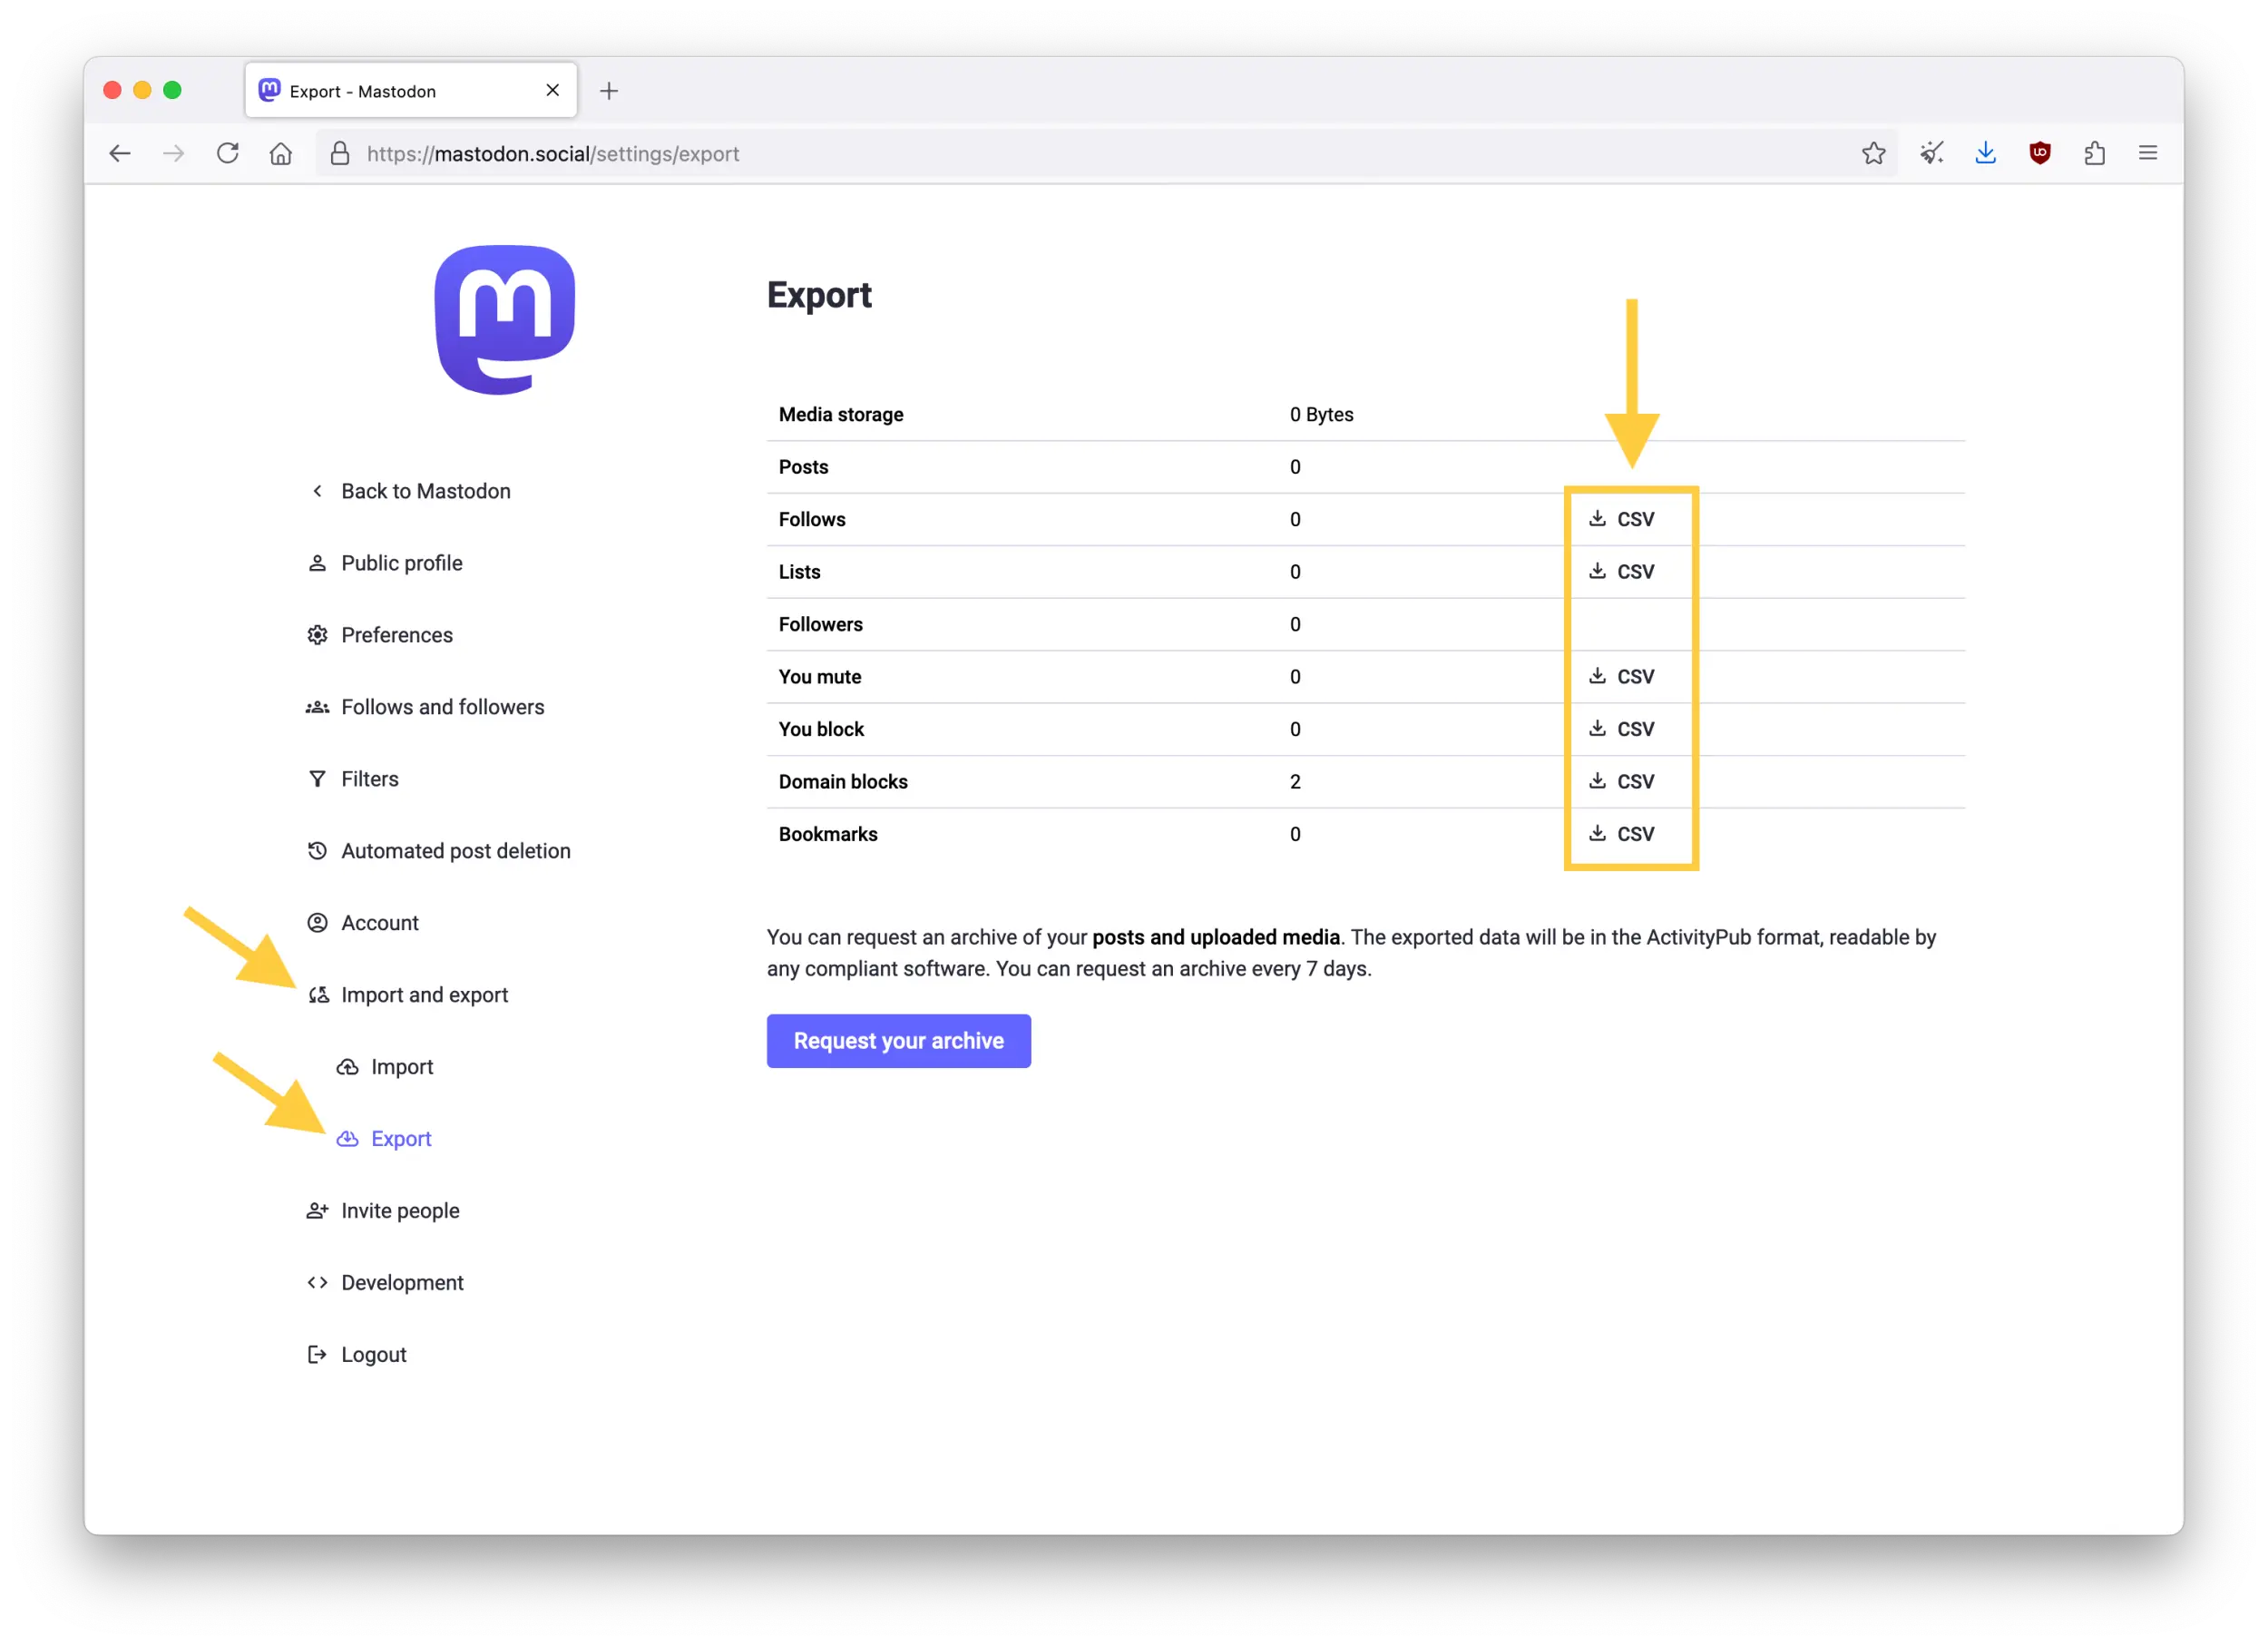Image resolution: width=2268 pixels, height=1646 pixels.
Task: Open the Development settings
Action: tap(402, 1282)
